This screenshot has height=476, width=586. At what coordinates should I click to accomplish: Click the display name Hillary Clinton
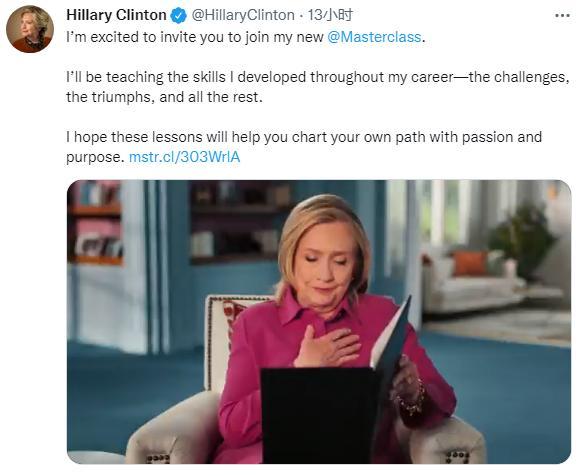tap(116, 15)
